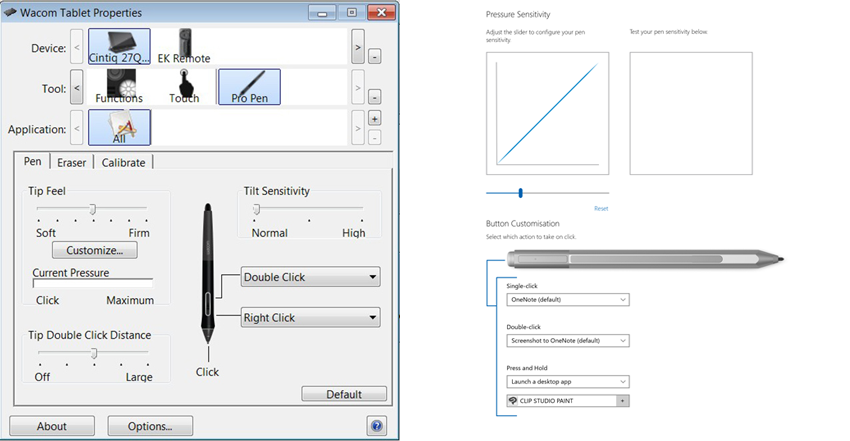Open Customize tip feel dialog
The image size is (850, 441).
pyautogui.click(x=95, y=250)
